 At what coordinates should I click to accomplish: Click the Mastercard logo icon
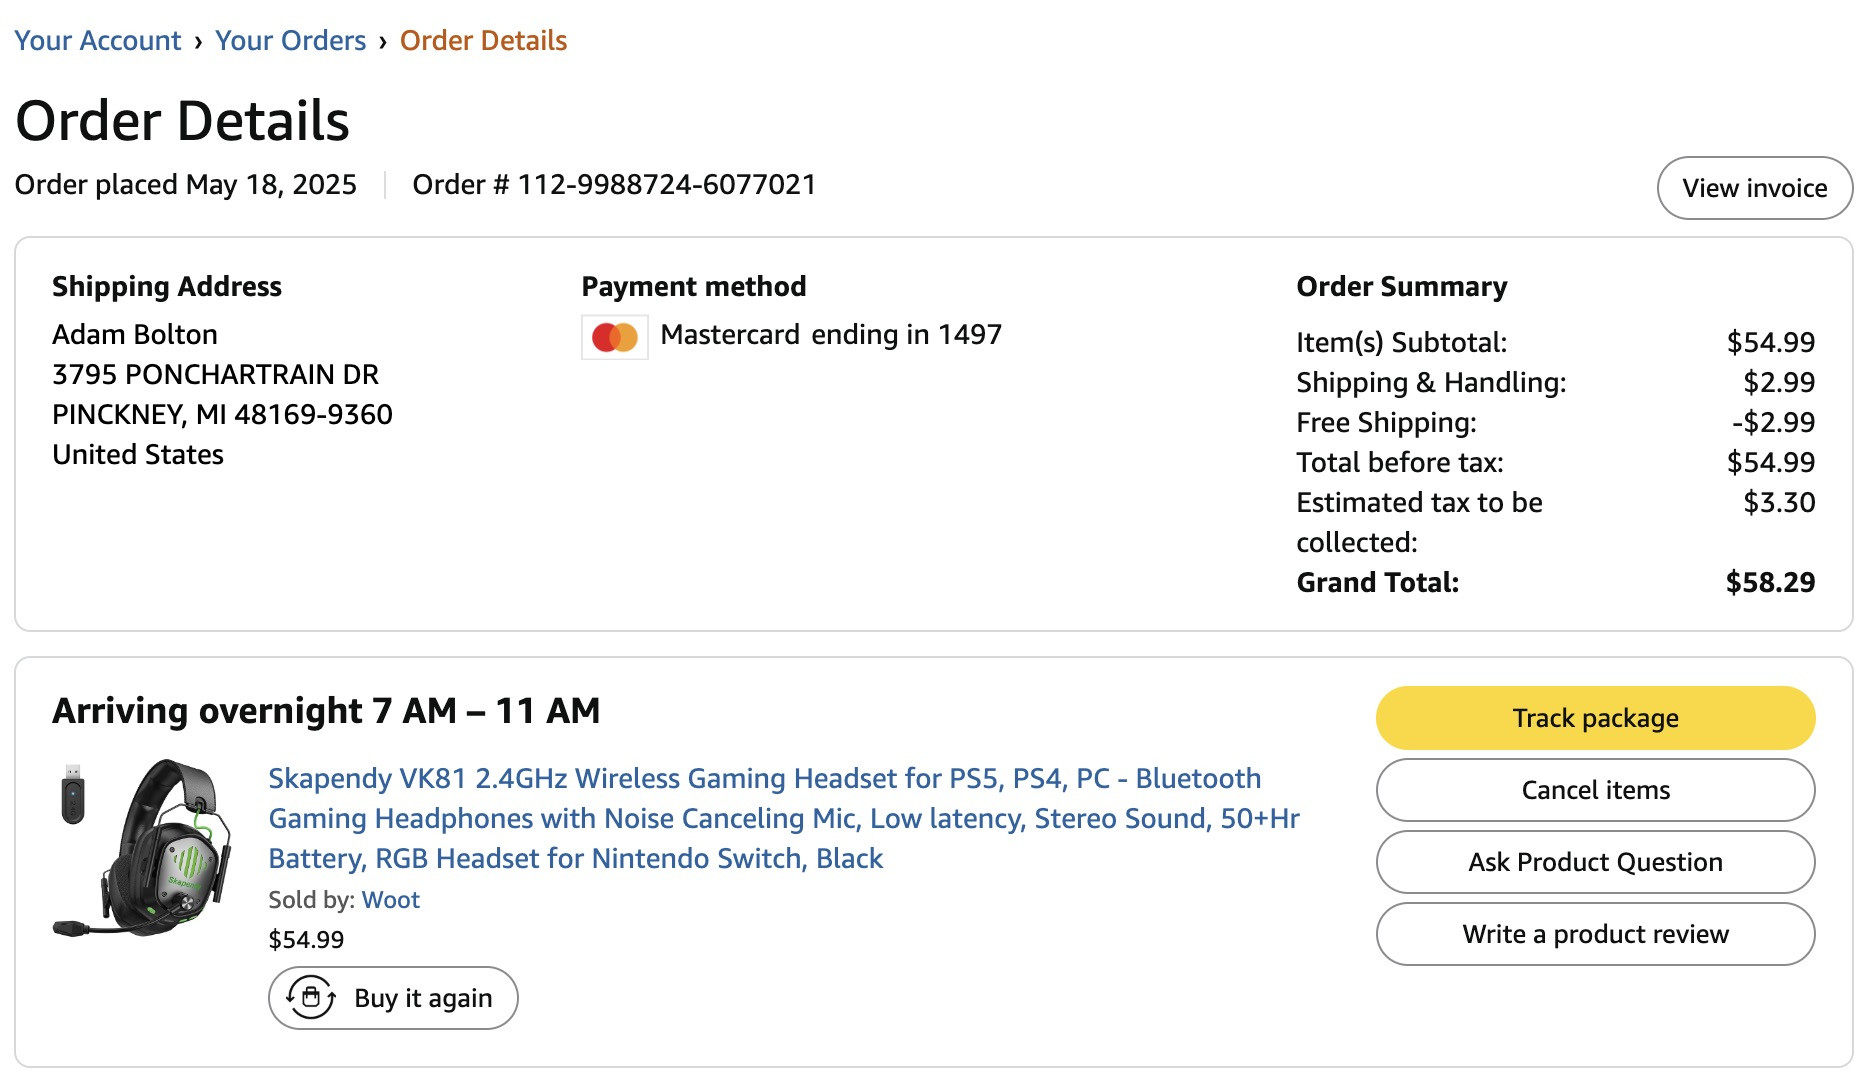[x=614, y=337]
